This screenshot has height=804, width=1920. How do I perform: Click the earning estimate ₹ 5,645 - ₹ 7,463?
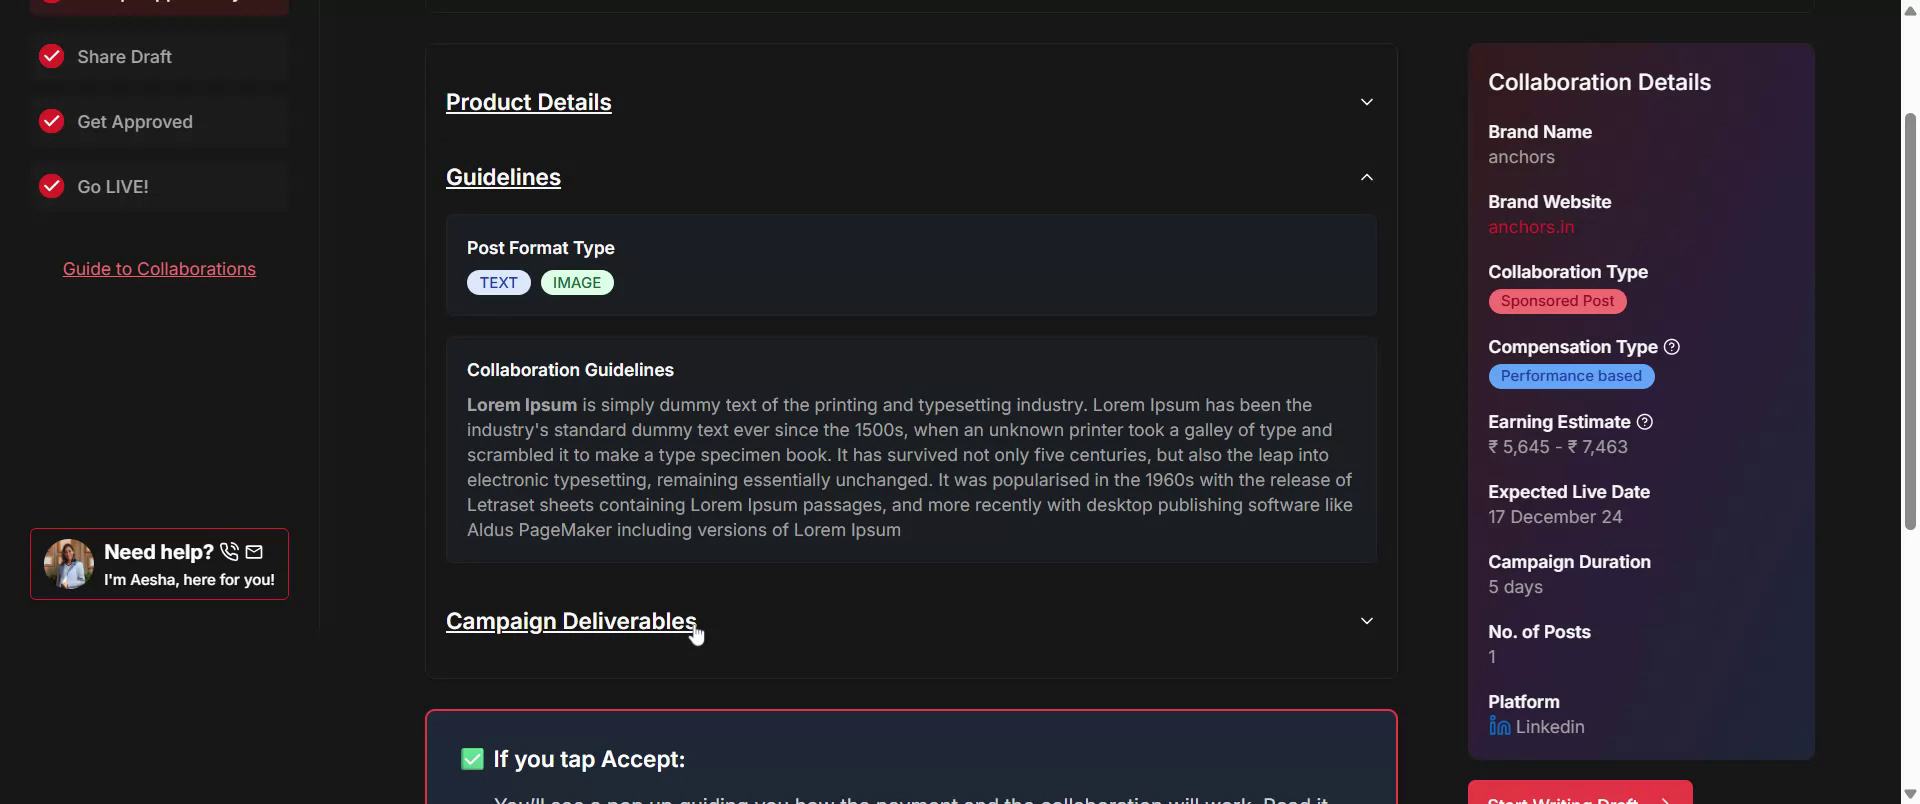coord(1558,447)
